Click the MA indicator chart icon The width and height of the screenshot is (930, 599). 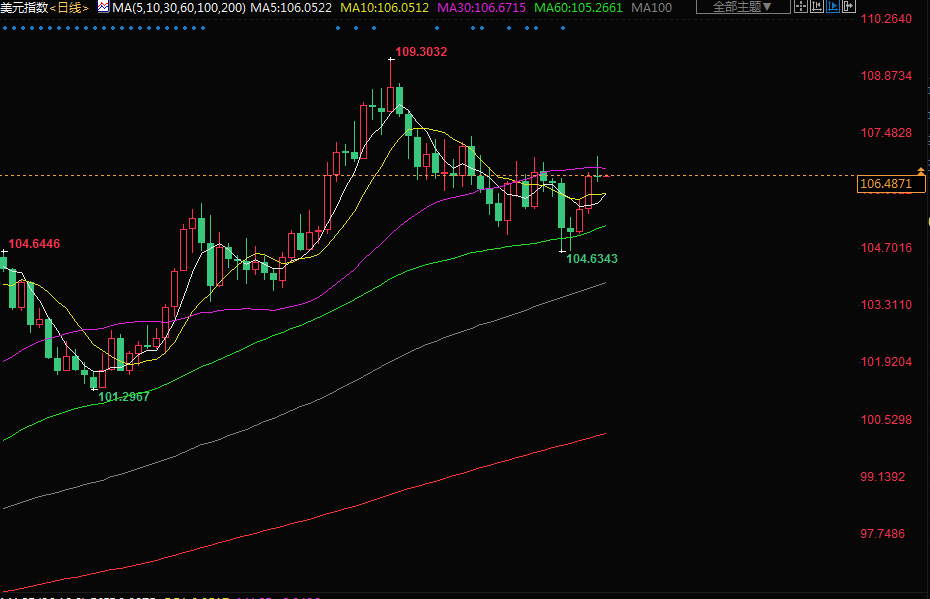[103, 7]
